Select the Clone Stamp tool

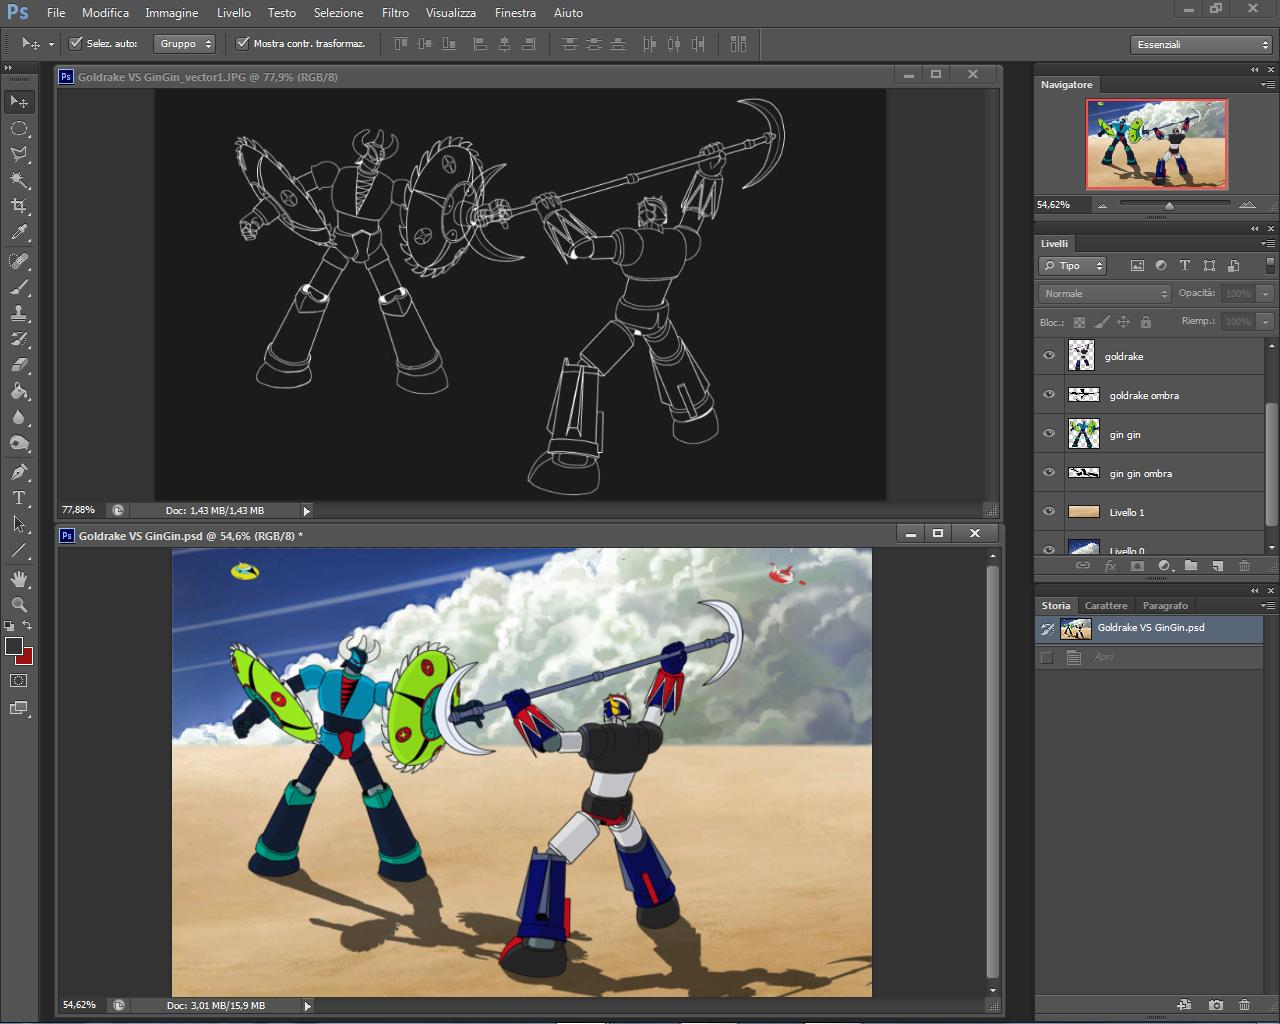pyautogui.click(x=19, y=313)
